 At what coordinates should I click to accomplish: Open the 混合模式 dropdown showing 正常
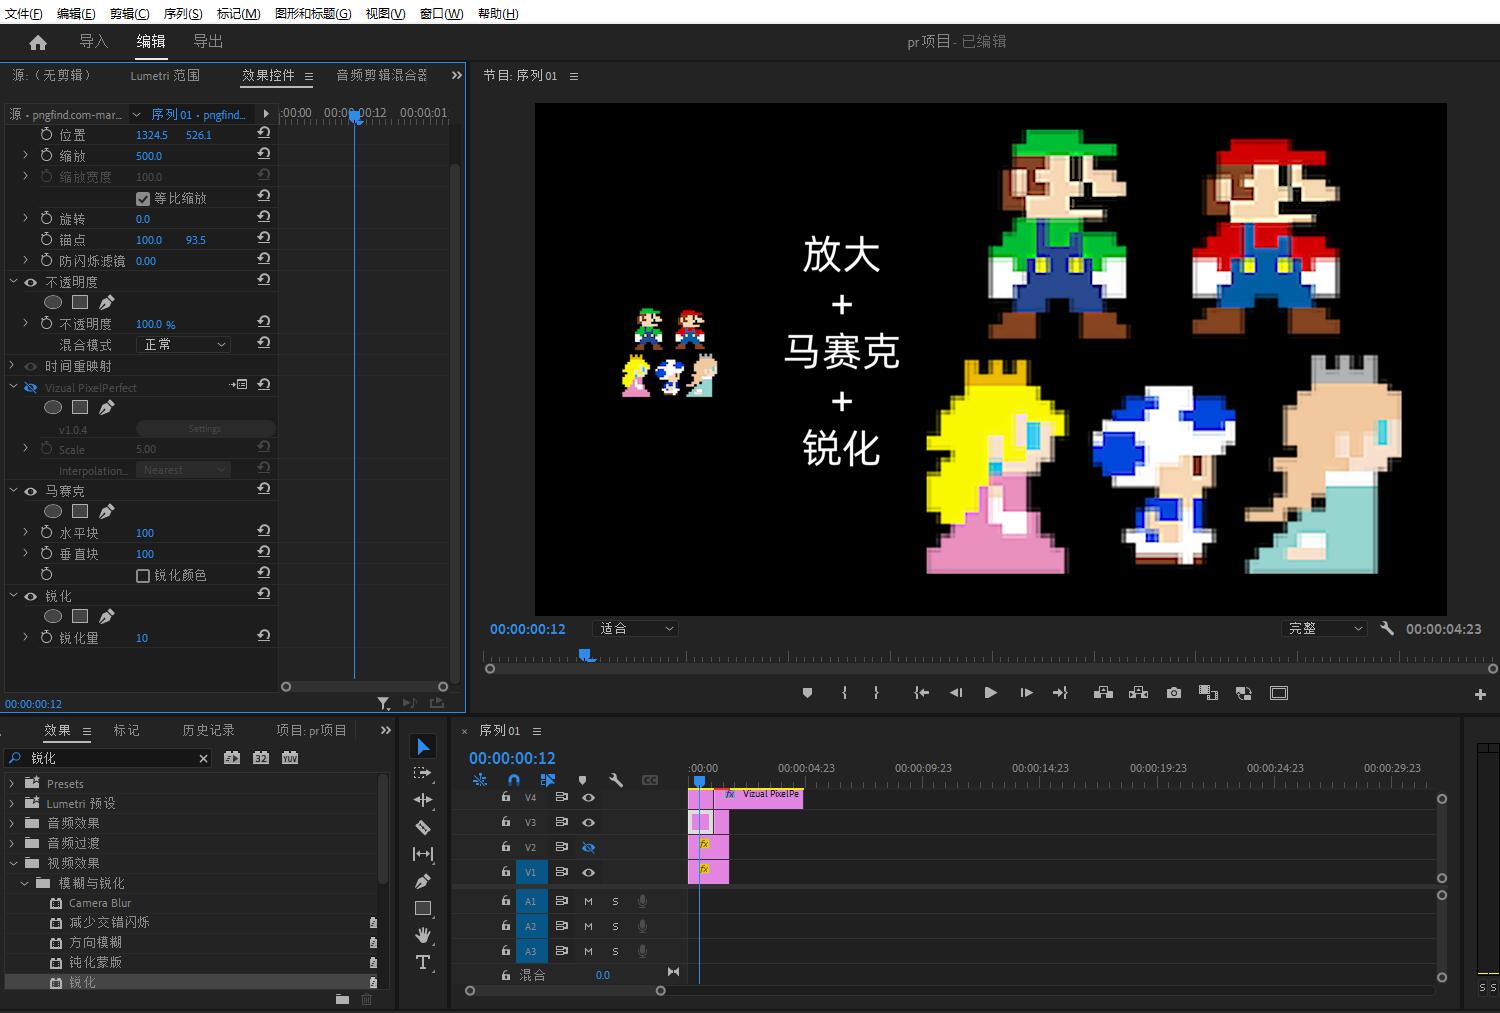pyautogui.click(x=184, y=344)
